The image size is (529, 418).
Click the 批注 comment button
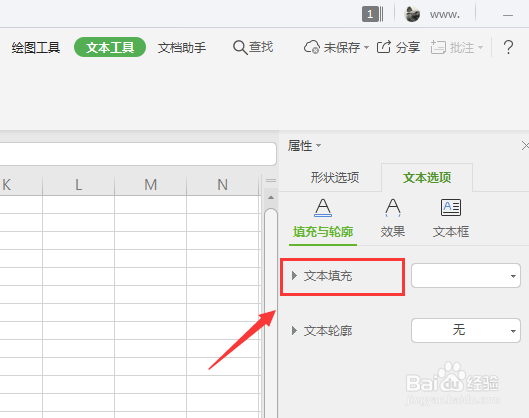(x=453, y=47)
